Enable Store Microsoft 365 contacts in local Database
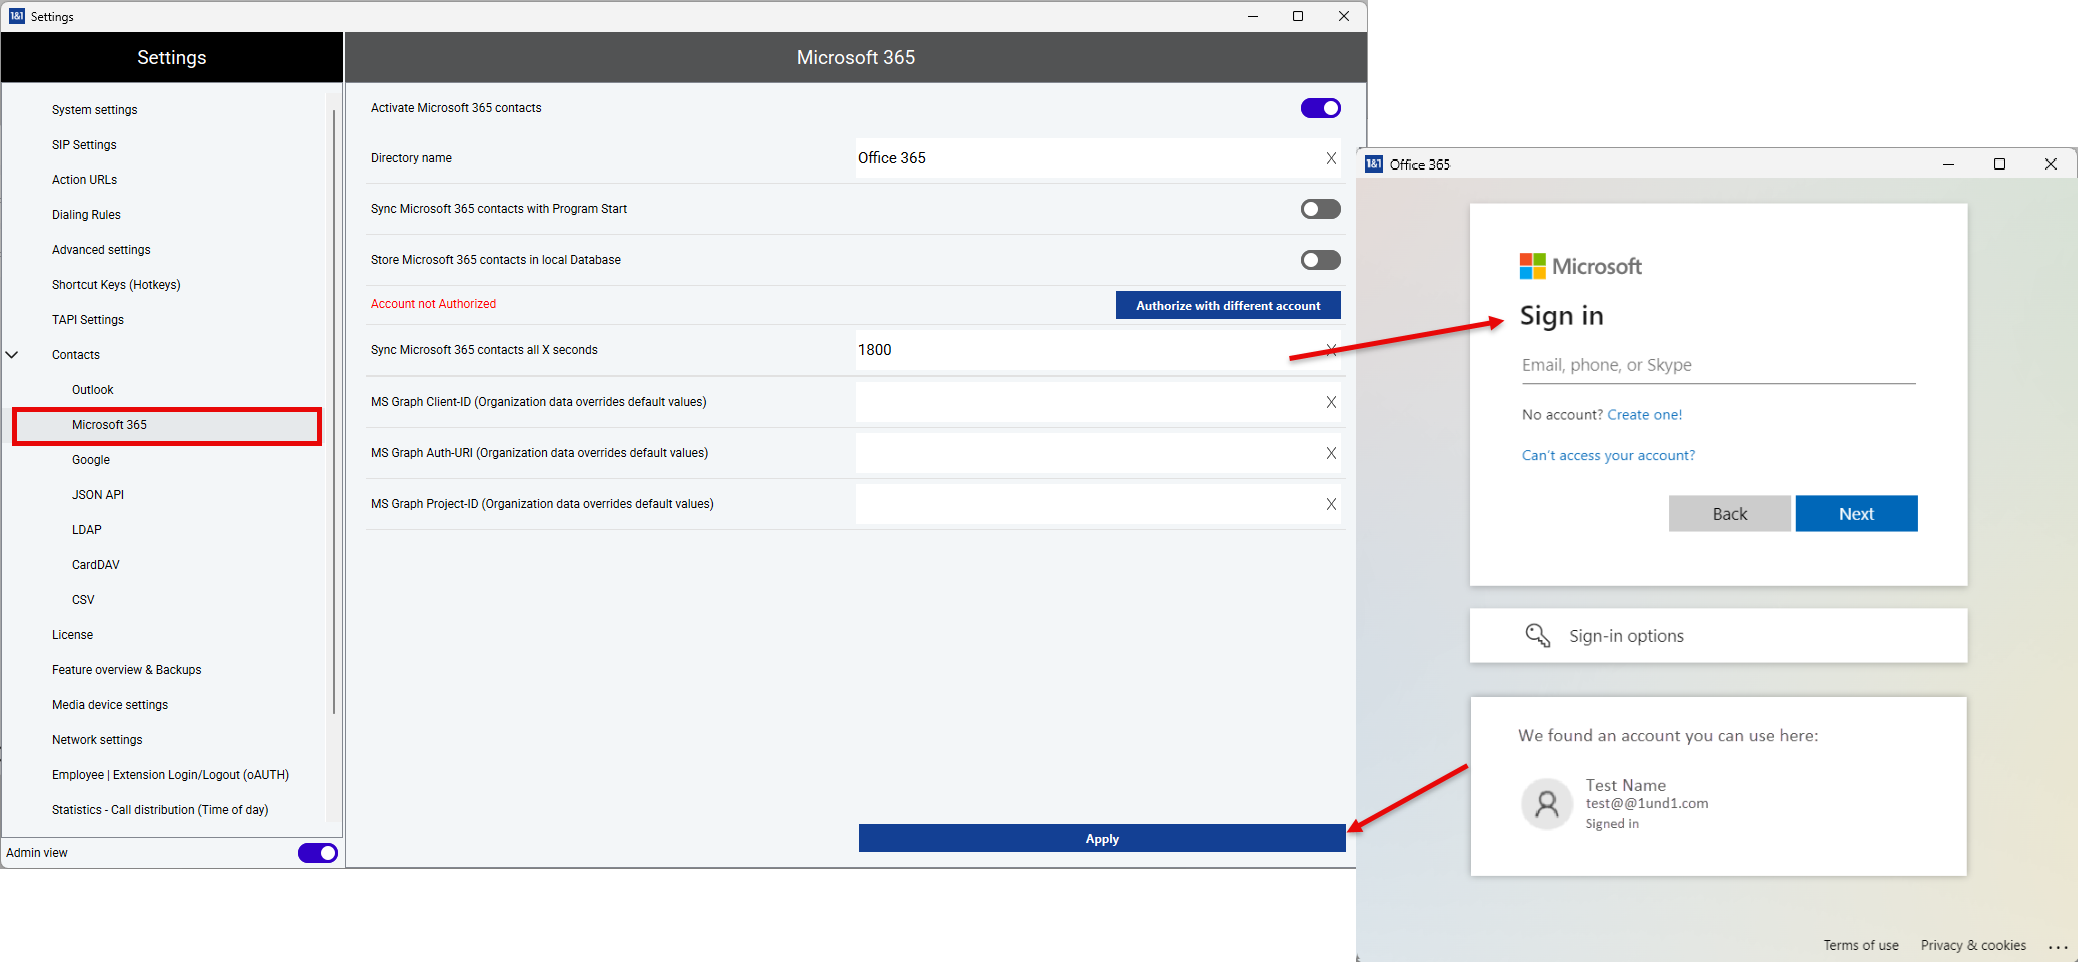This screenshot has height=962, width=2078. click(x=1320, y=260)
